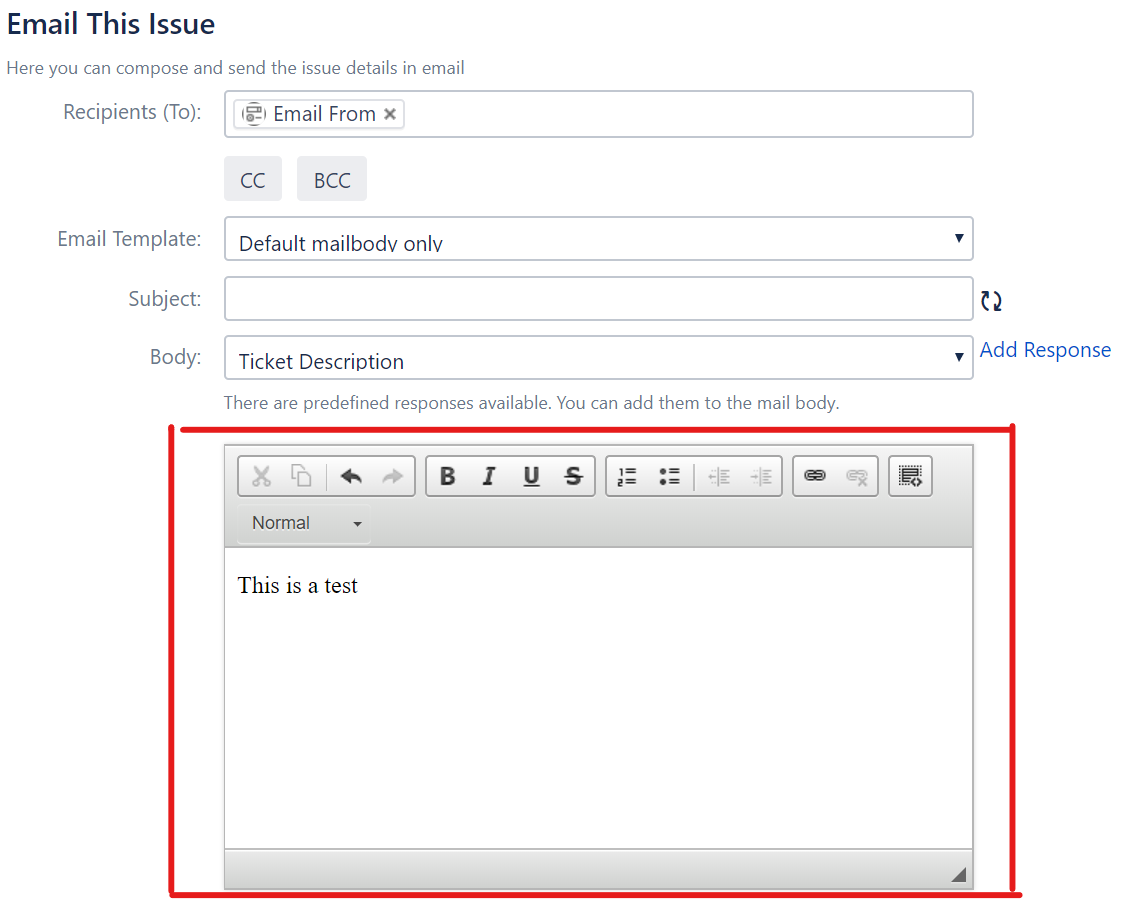This screenshot has height=900, width=1131.
Task: Click the Email From recipient chip
Action: pyautogui.click(x=318, y=114)
